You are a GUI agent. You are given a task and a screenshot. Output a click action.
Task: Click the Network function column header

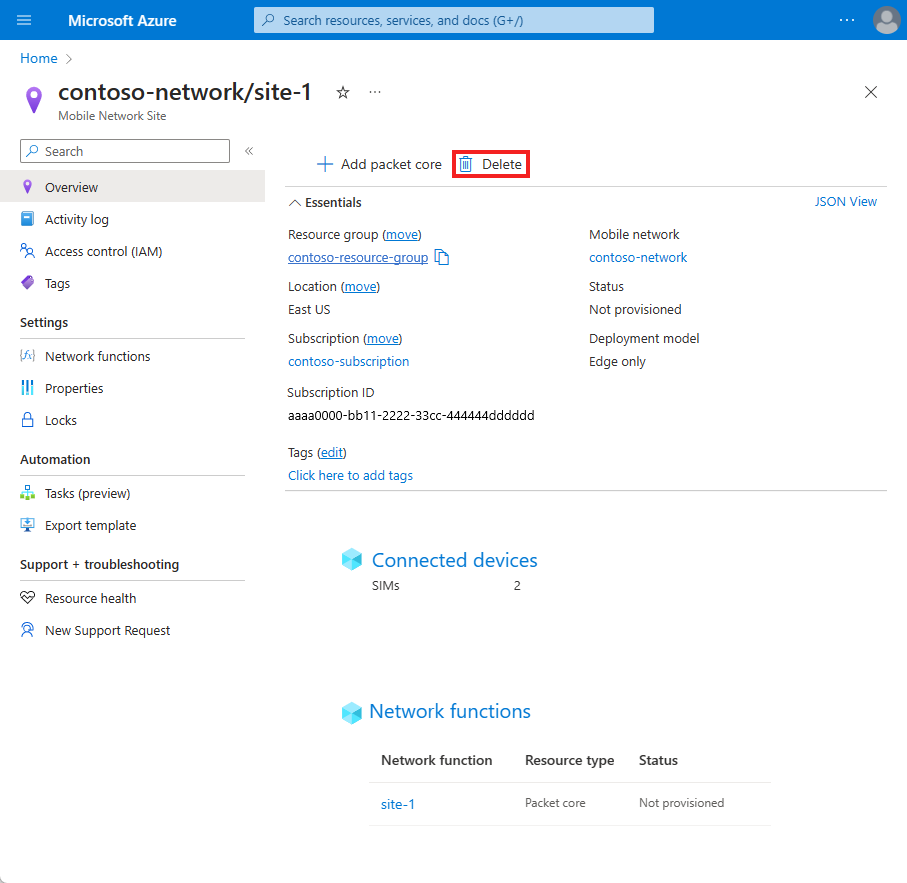[x=437, y=760]
